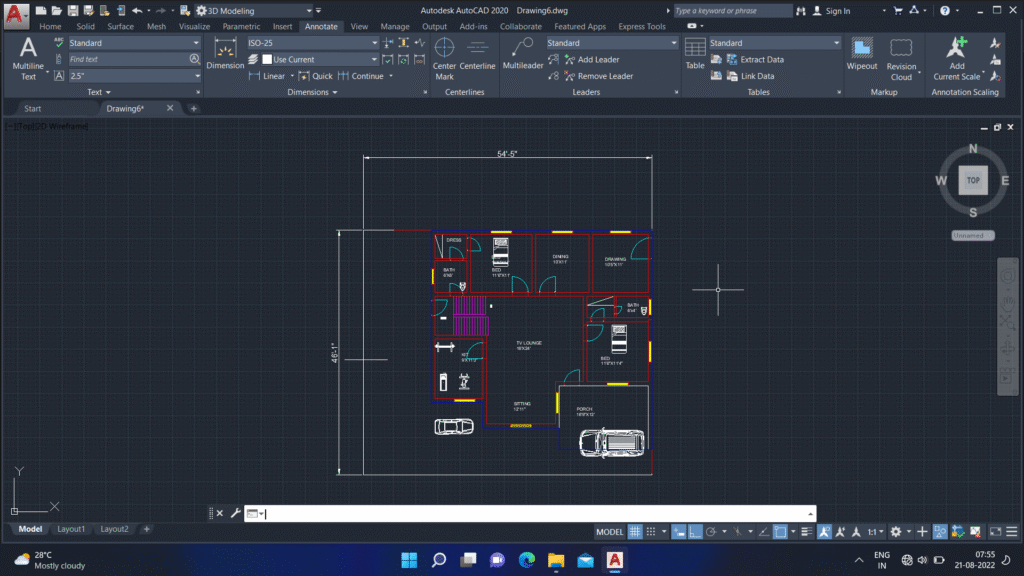The width and height of the screenshot is (1024, 576).
Task: Click the TOP face of the ViewCube
Action: [x=973, y=180]
